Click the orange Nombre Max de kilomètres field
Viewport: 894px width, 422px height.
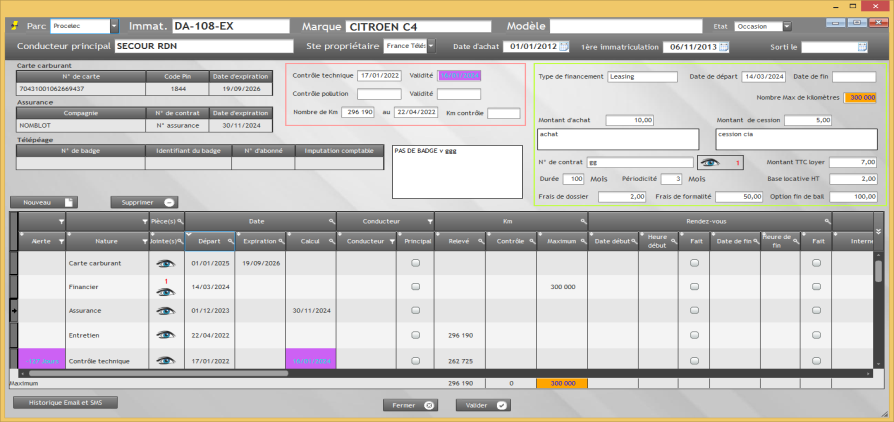click(860, 97)
